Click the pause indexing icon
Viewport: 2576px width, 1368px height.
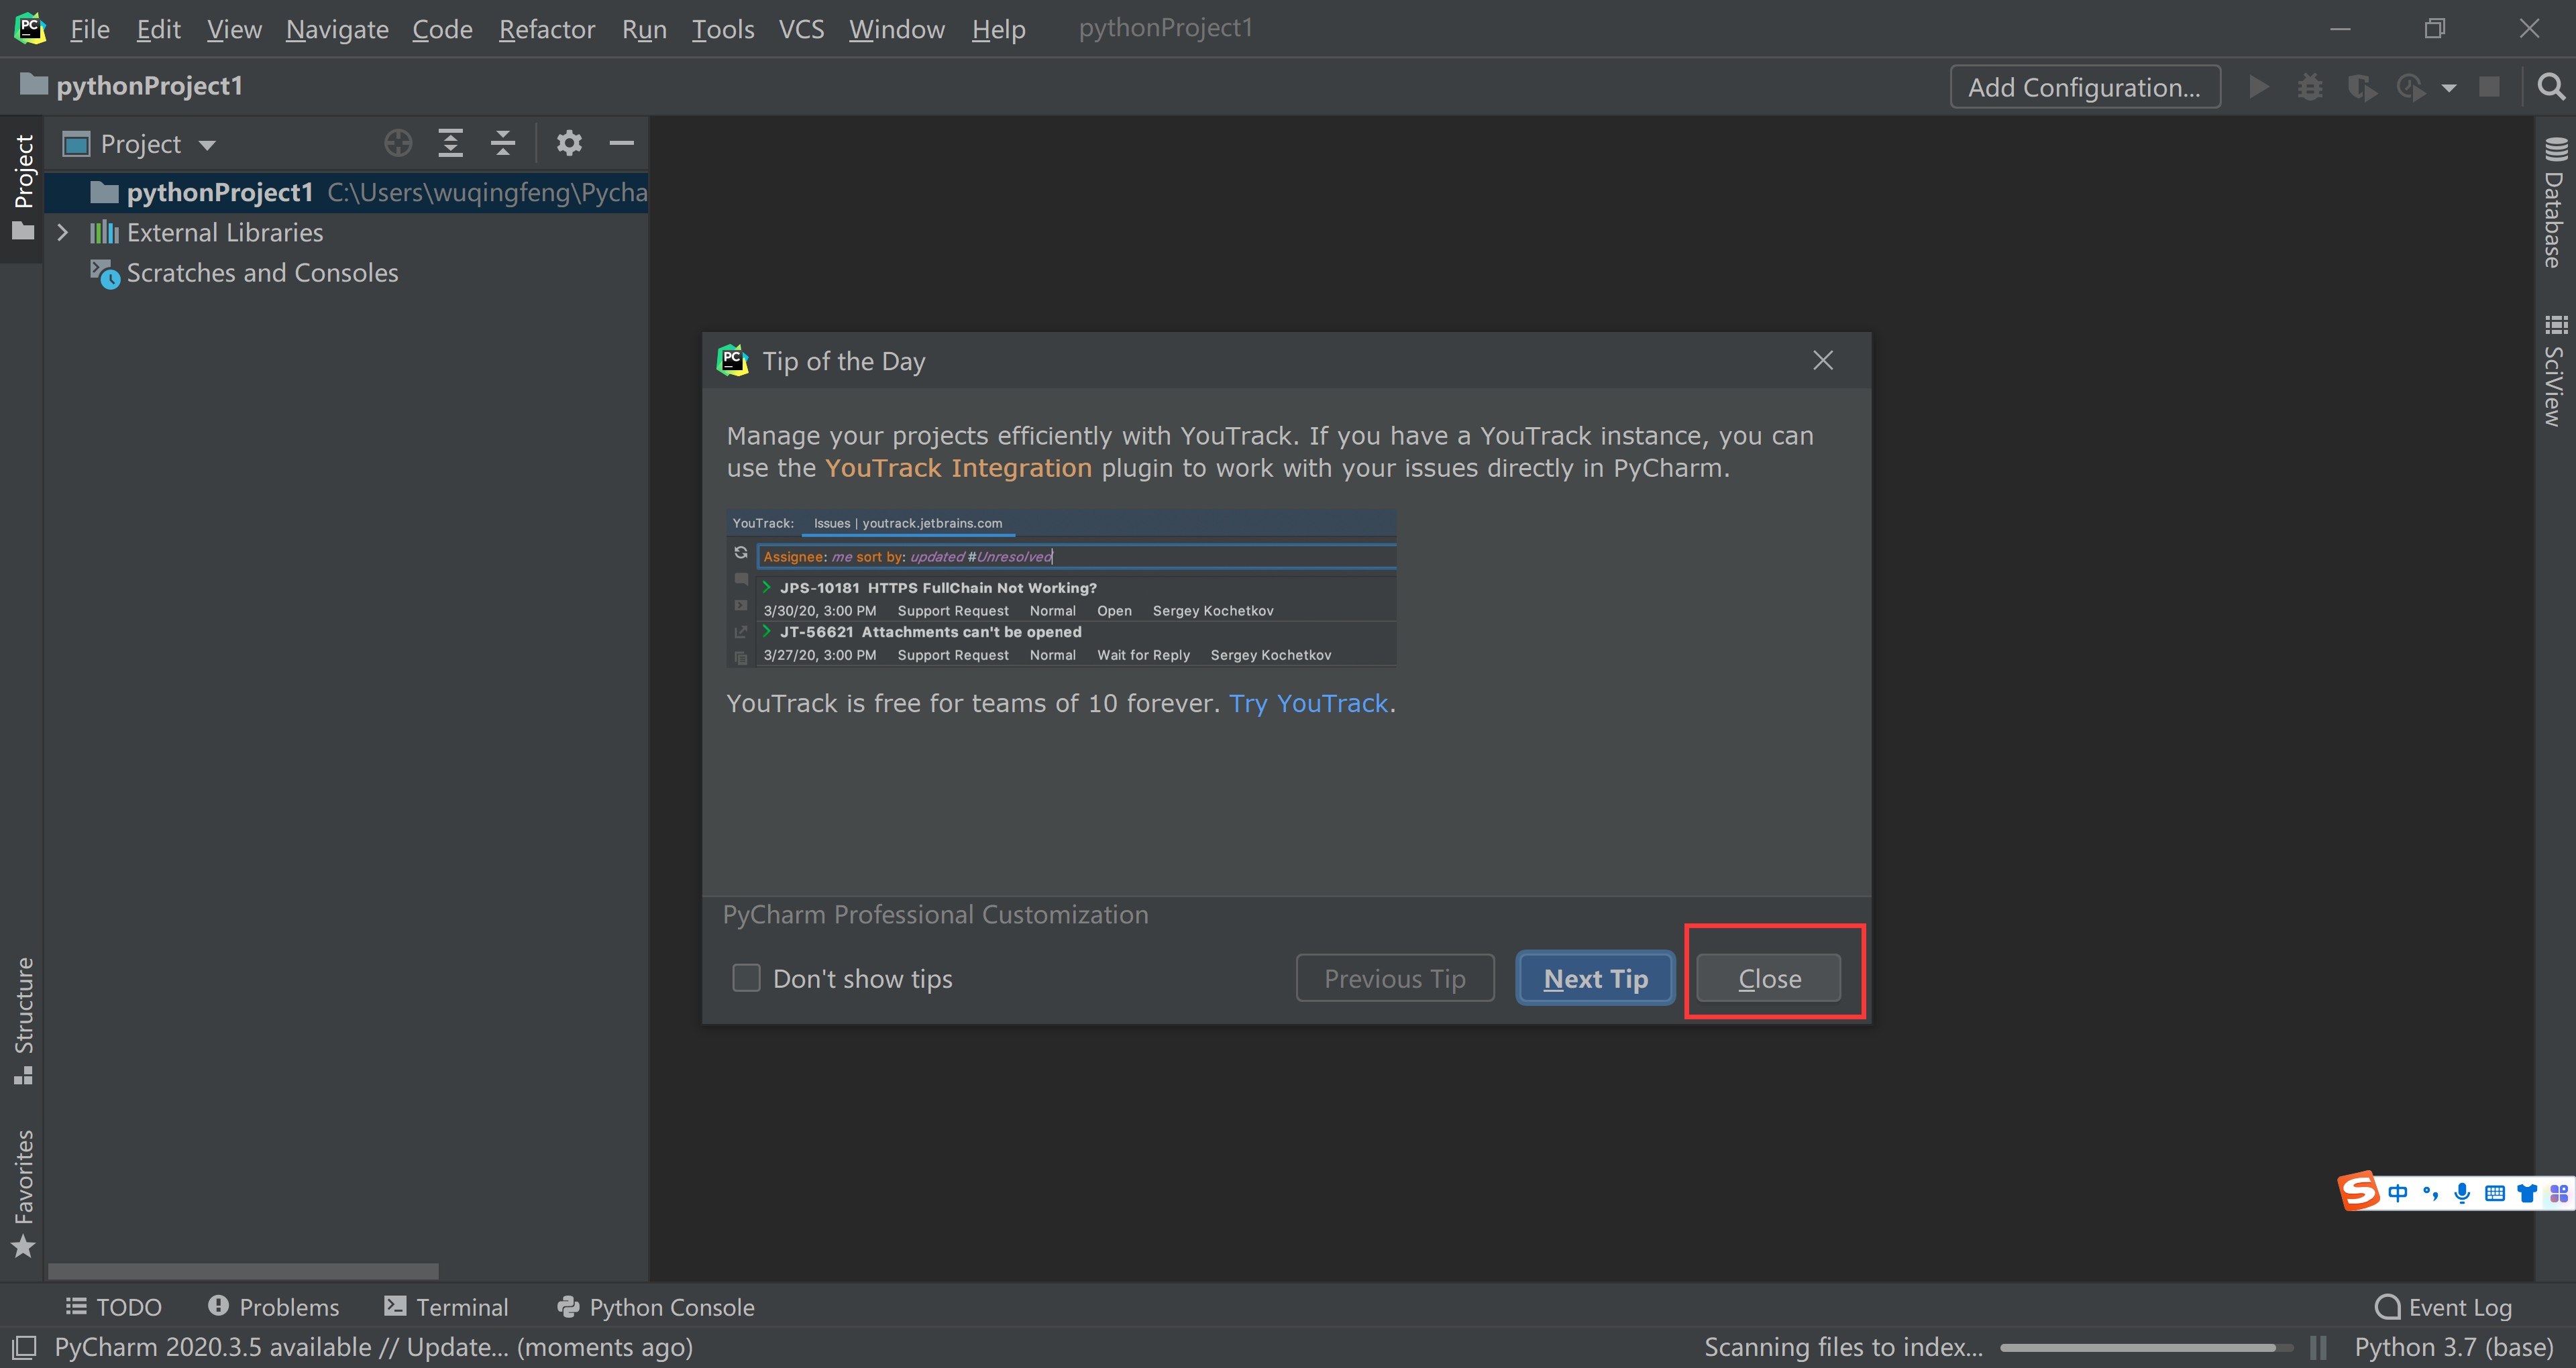pos(2317,1347)
